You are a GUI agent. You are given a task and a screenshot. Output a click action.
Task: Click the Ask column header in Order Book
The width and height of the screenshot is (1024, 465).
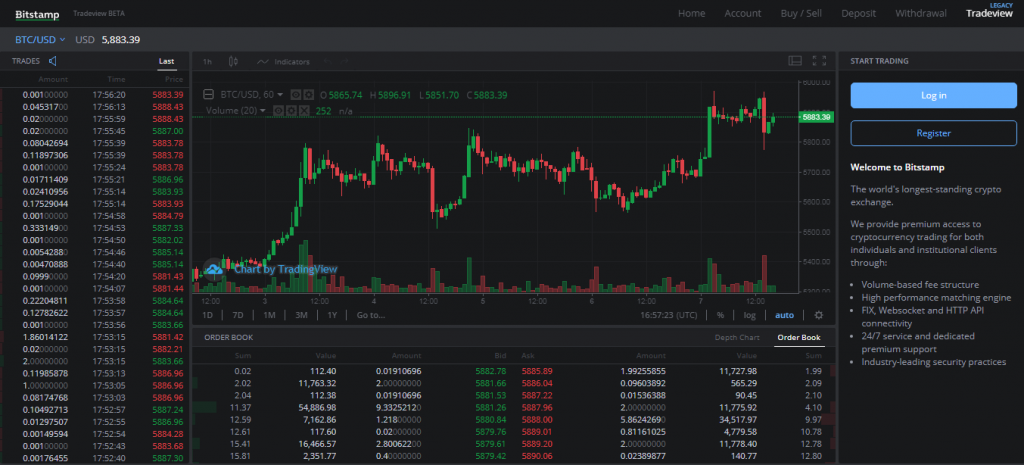528,356
